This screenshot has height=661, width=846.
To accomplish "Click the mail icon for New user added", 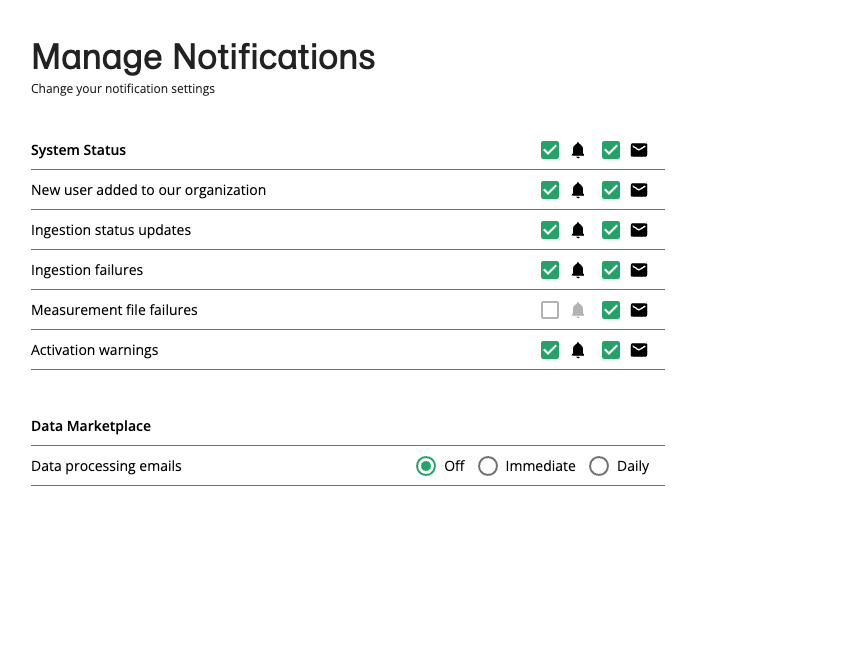I will pyautogui.click(x=639, y=189).
